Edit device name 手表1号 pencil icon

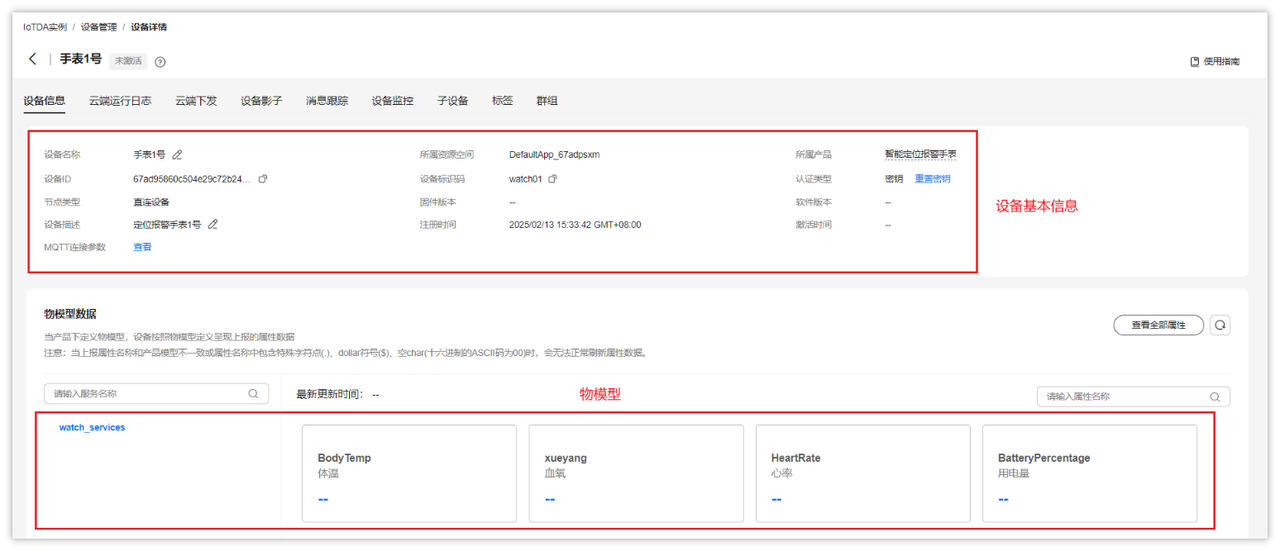coord(177,155)
